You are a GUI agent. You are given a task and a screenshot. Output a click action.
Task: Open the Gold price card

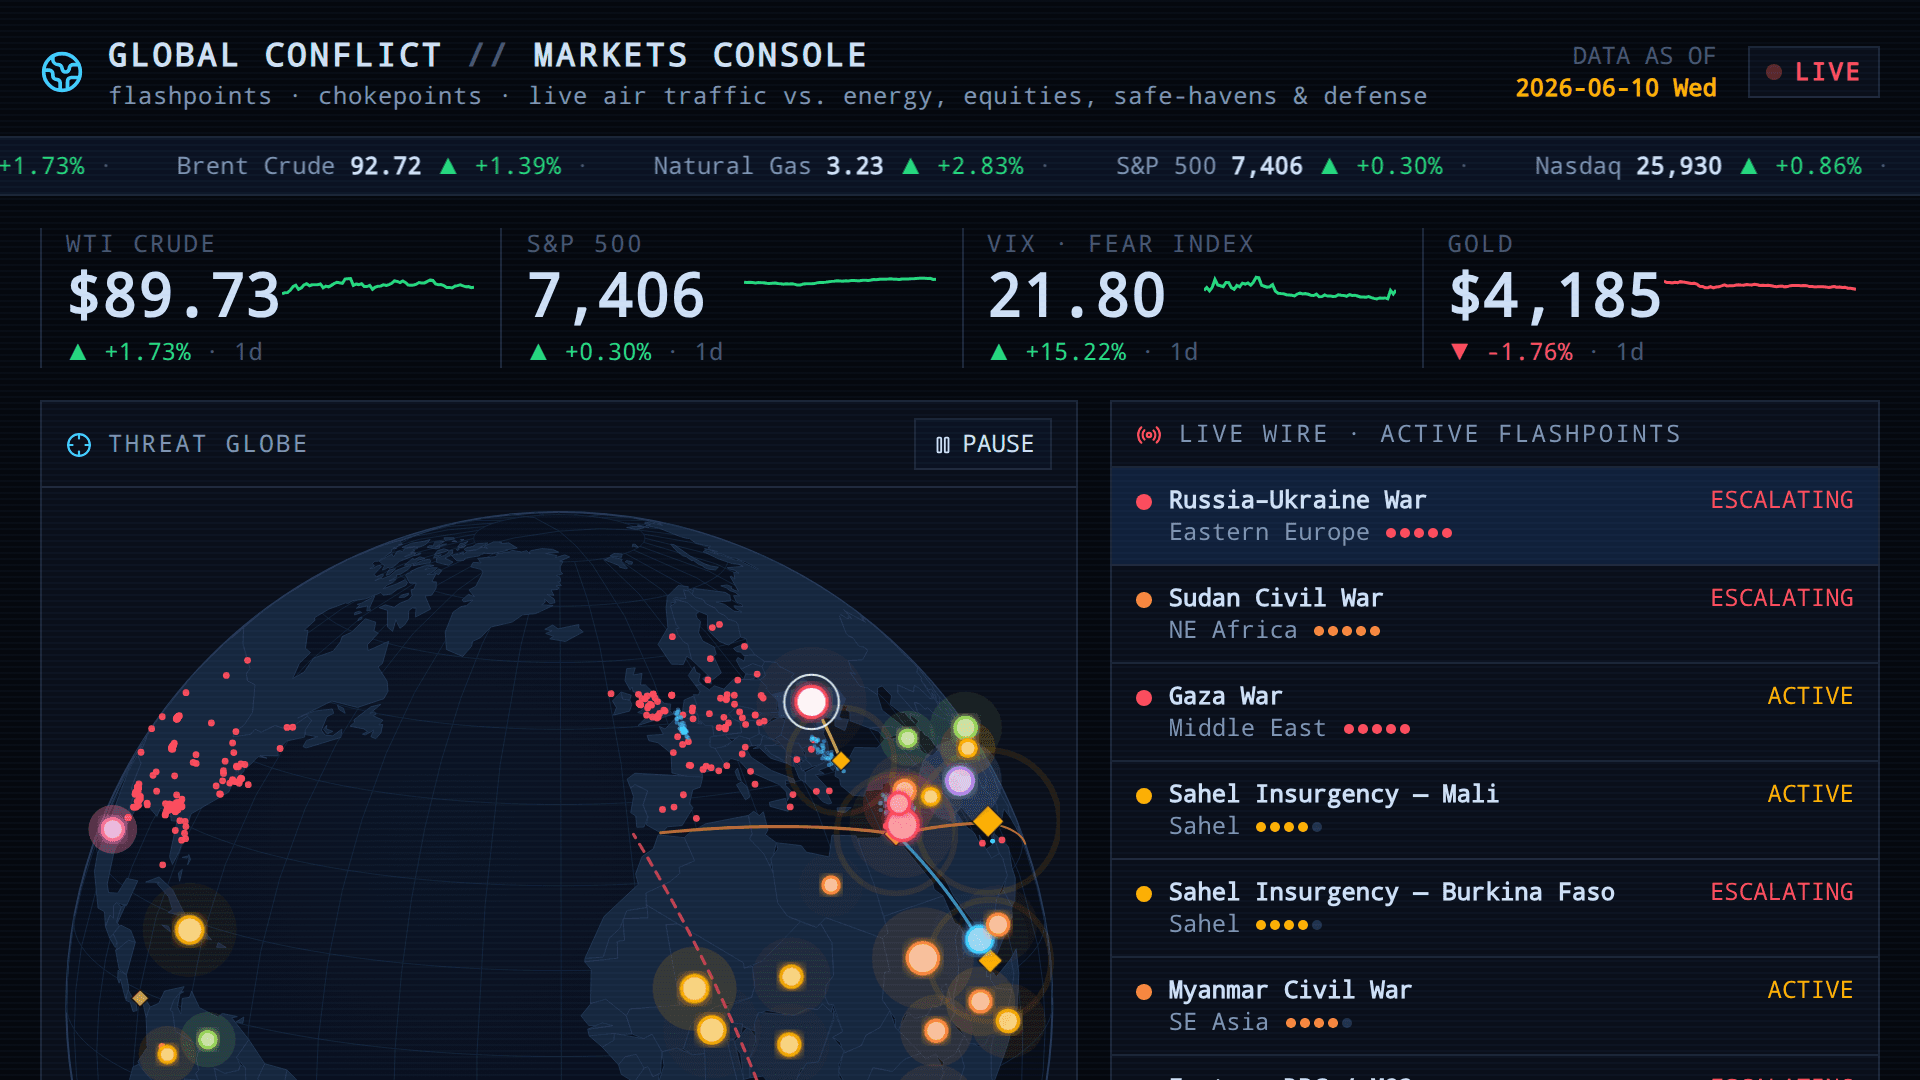point(1651,298)
